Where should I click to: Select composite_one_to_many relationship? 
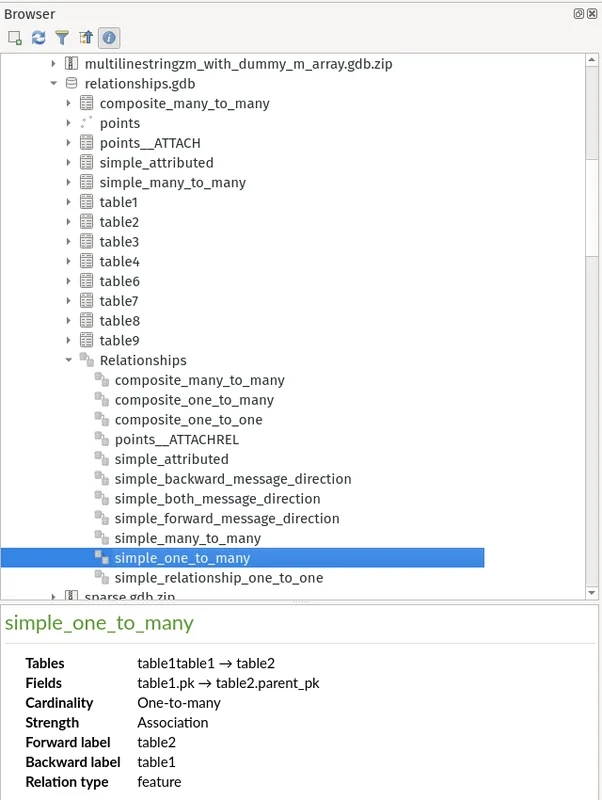tap(194, 400)
